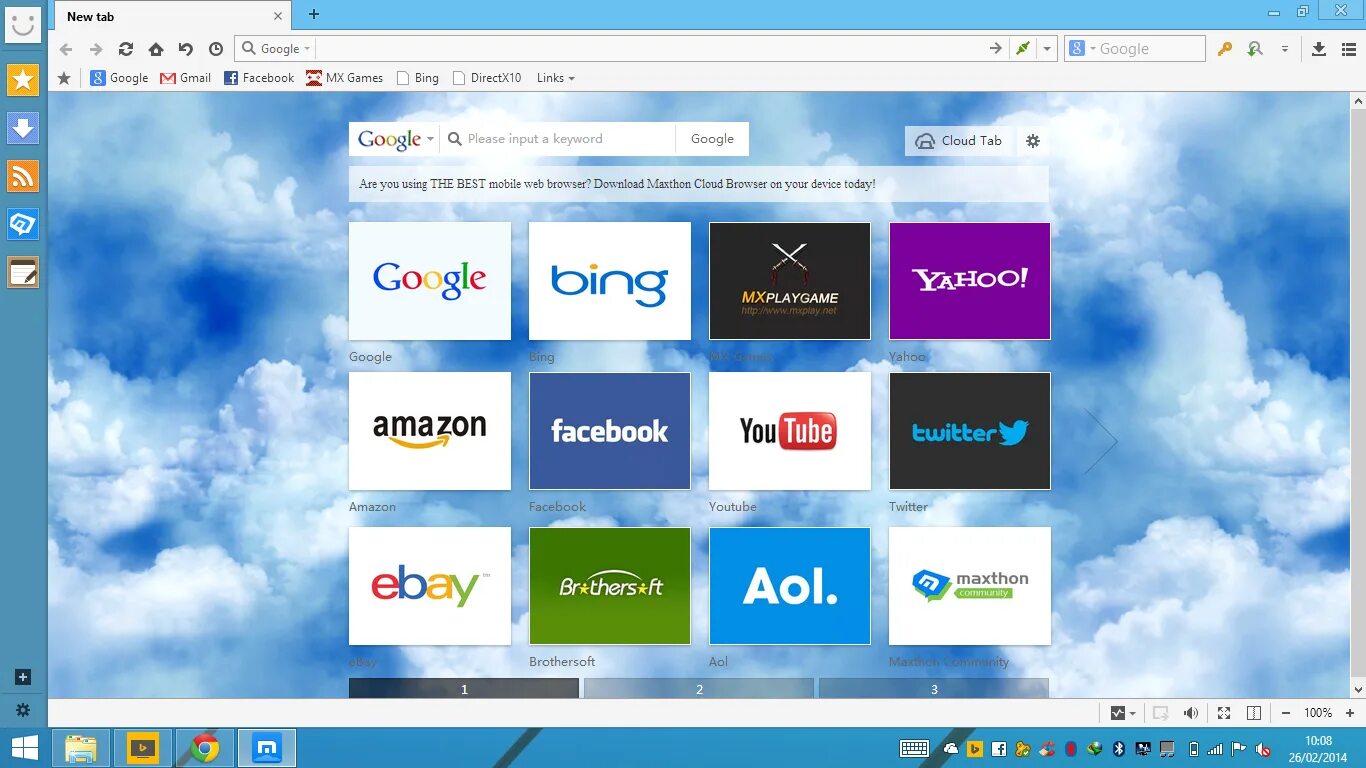Open the Cloud Tab button

click(960, 141)
